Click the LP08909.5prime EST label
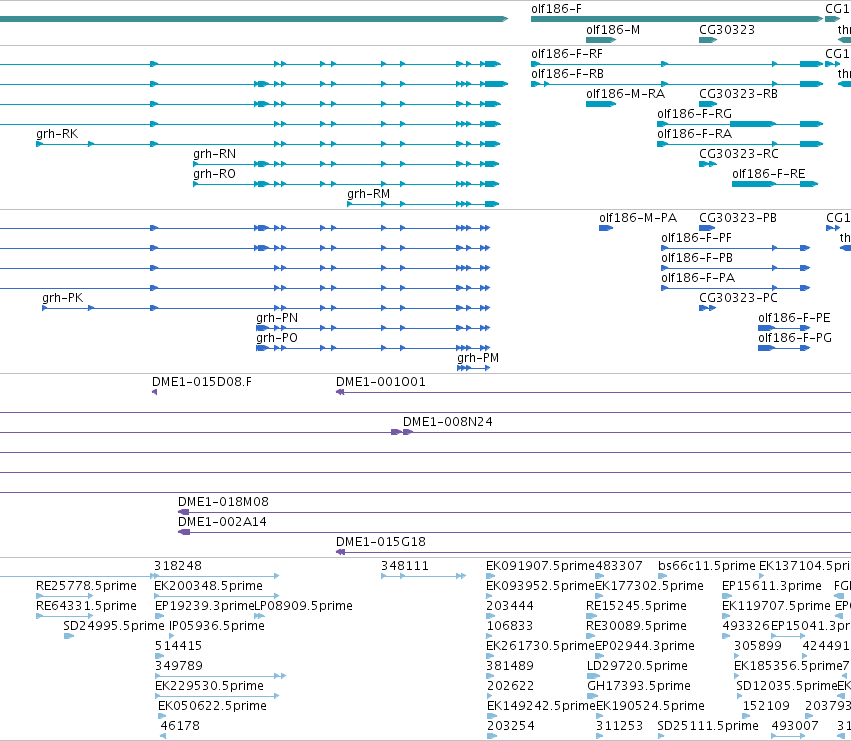Screen dimensions: 851x741 click(x=303, y=606)
